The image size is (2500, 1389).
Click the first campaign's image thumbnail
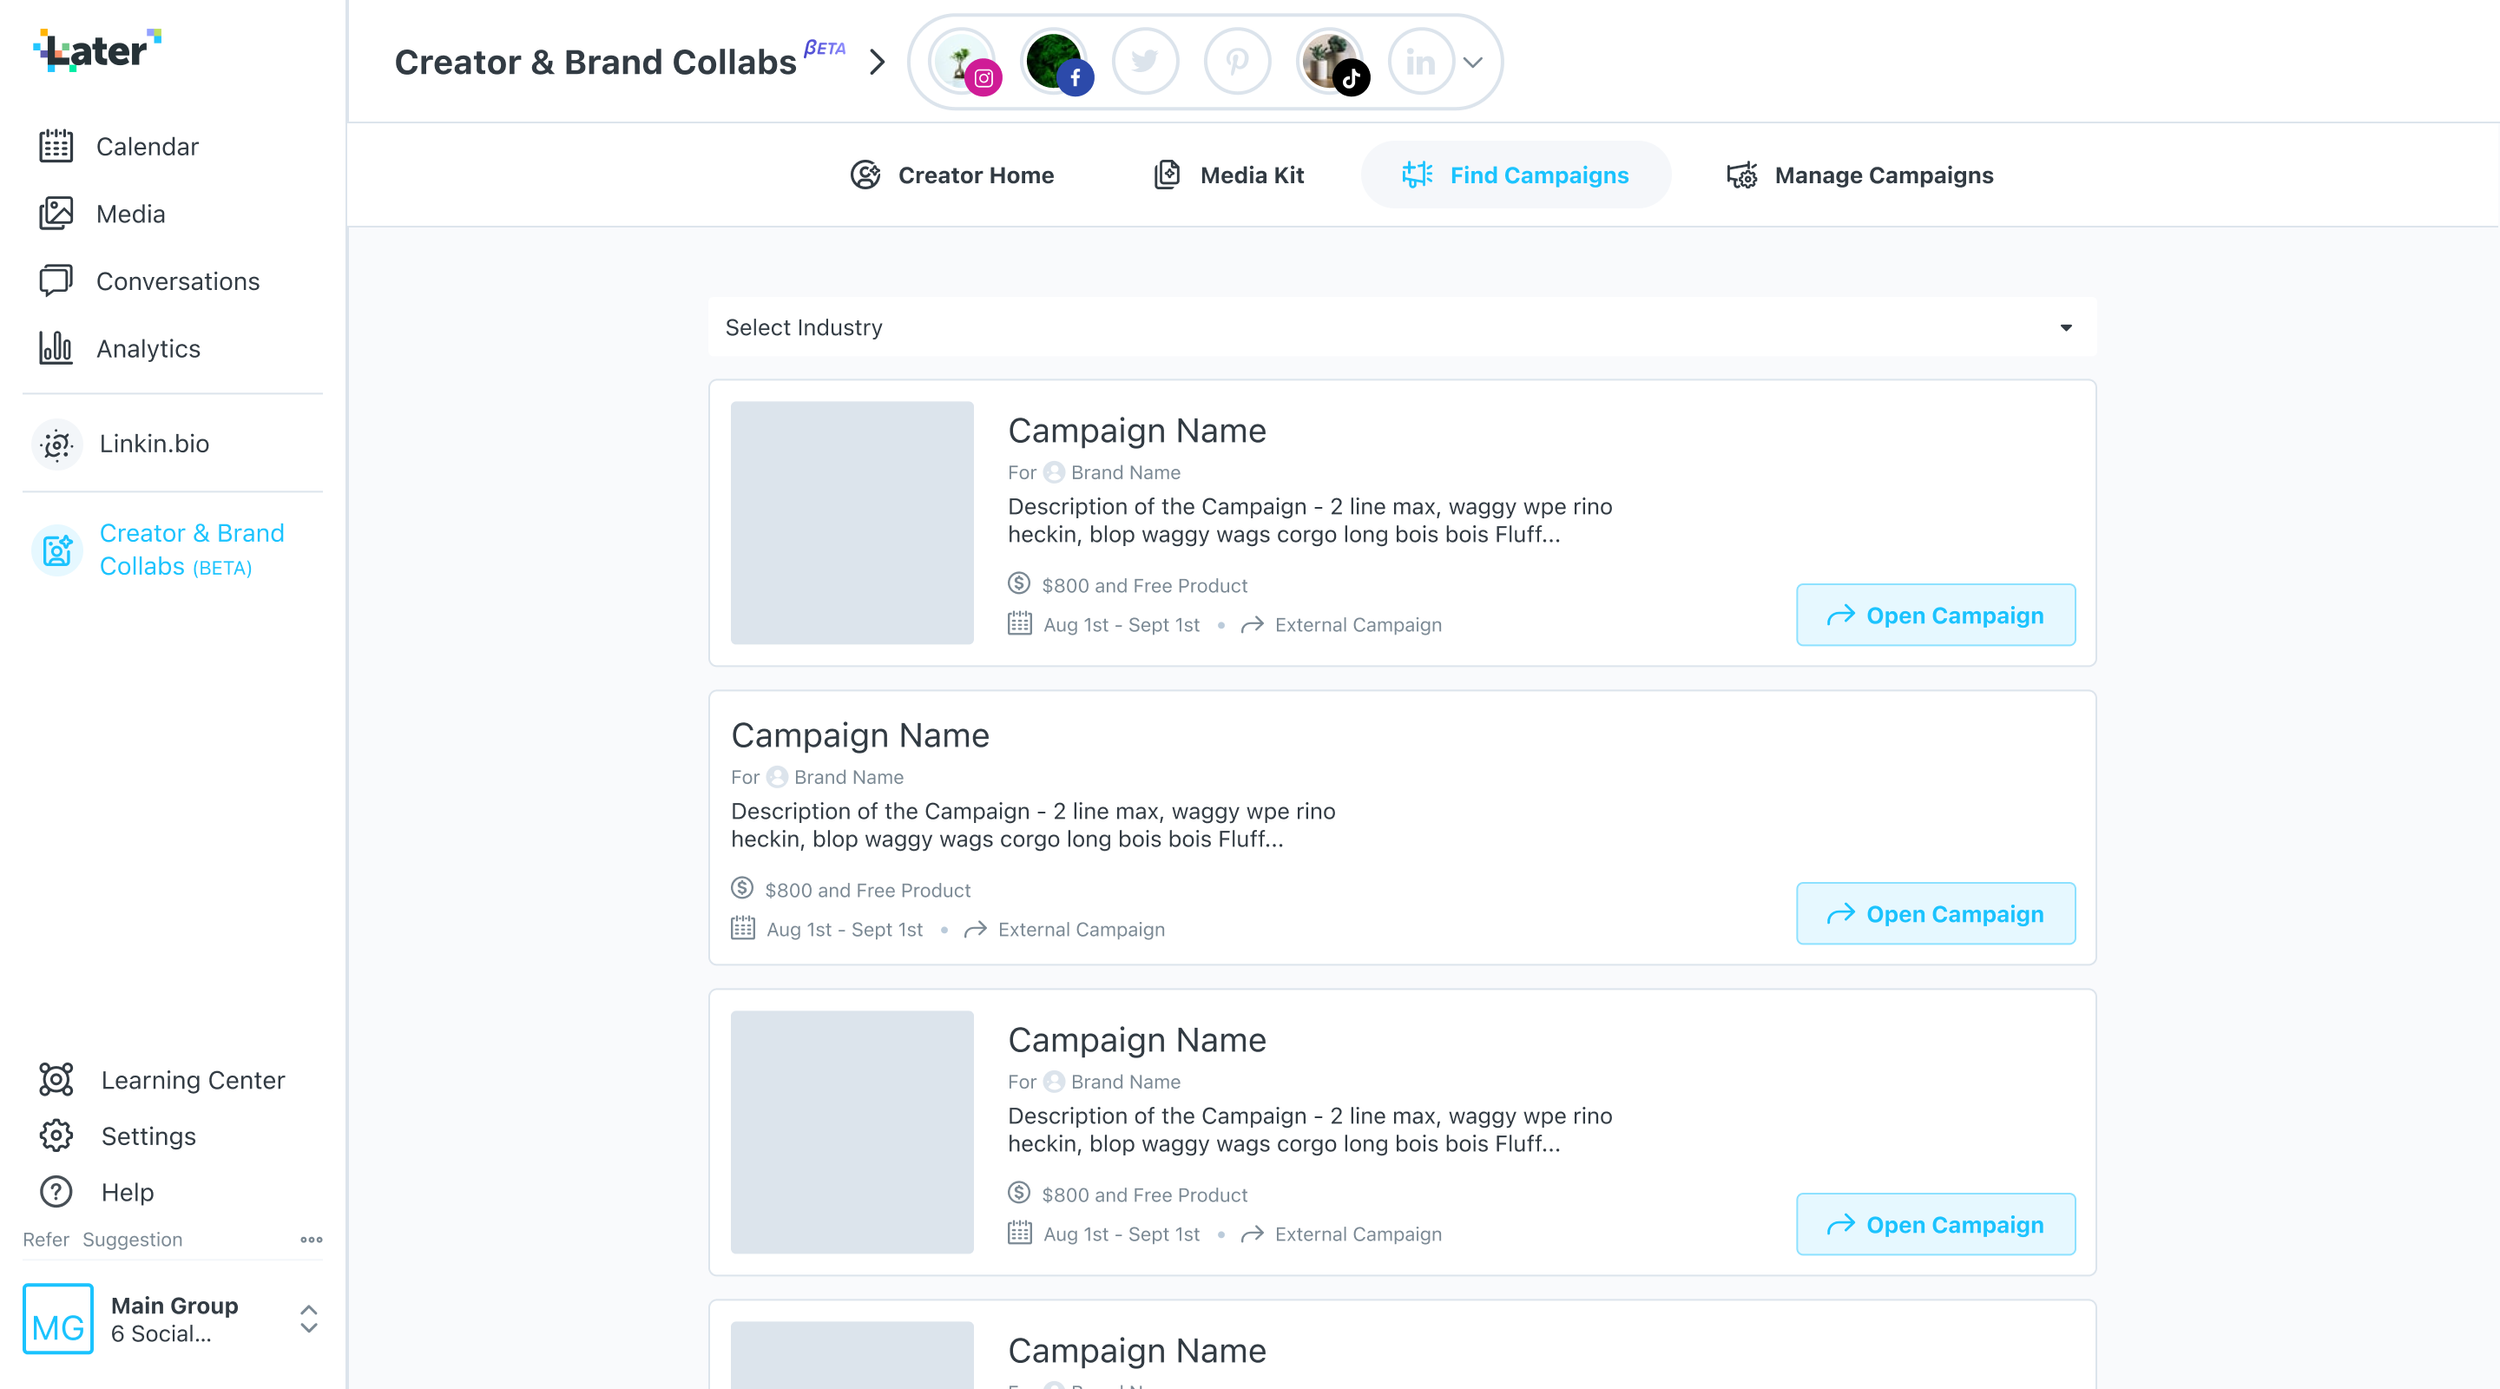(852, 523)
